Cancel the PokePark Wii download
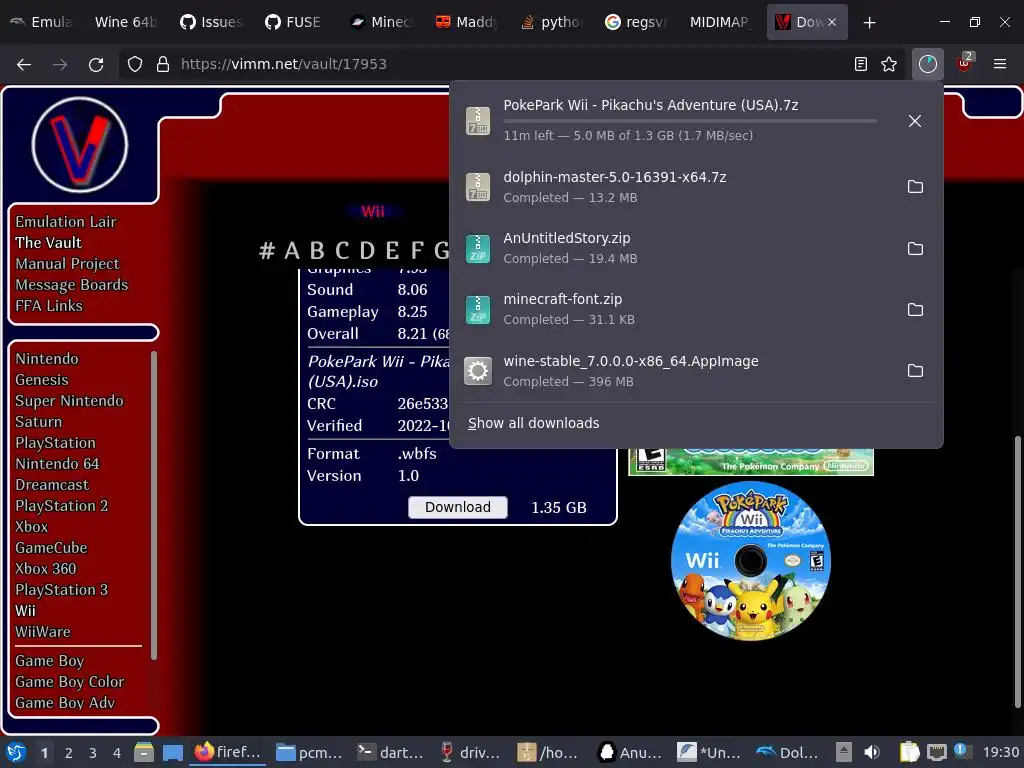Screen dimensions: 1024x768 pyautogui.click(x=914, y=121)
